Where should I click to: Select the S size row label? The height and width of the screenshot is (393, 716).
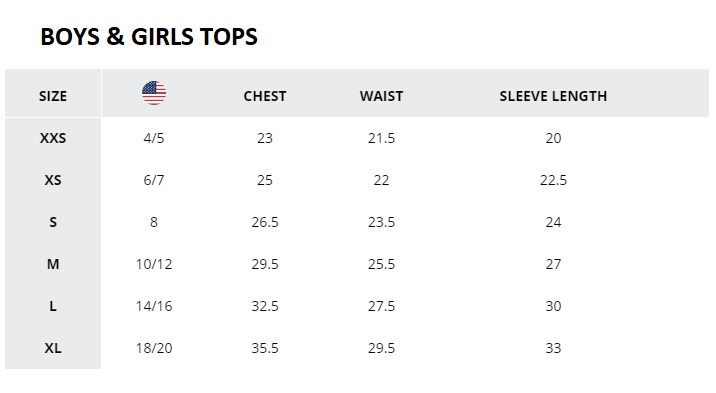click(53, 222)
